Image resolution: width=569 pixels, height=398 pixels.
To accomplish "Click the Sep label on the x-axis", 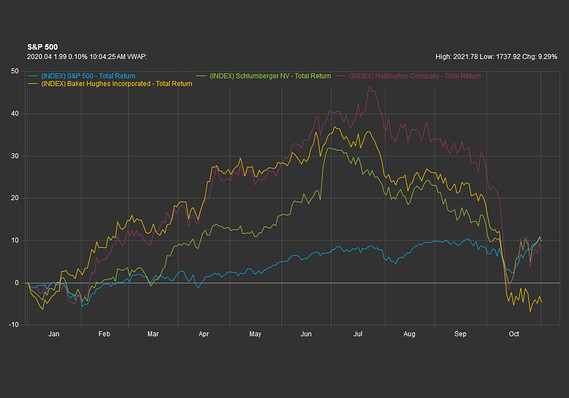I will [460, 334].
